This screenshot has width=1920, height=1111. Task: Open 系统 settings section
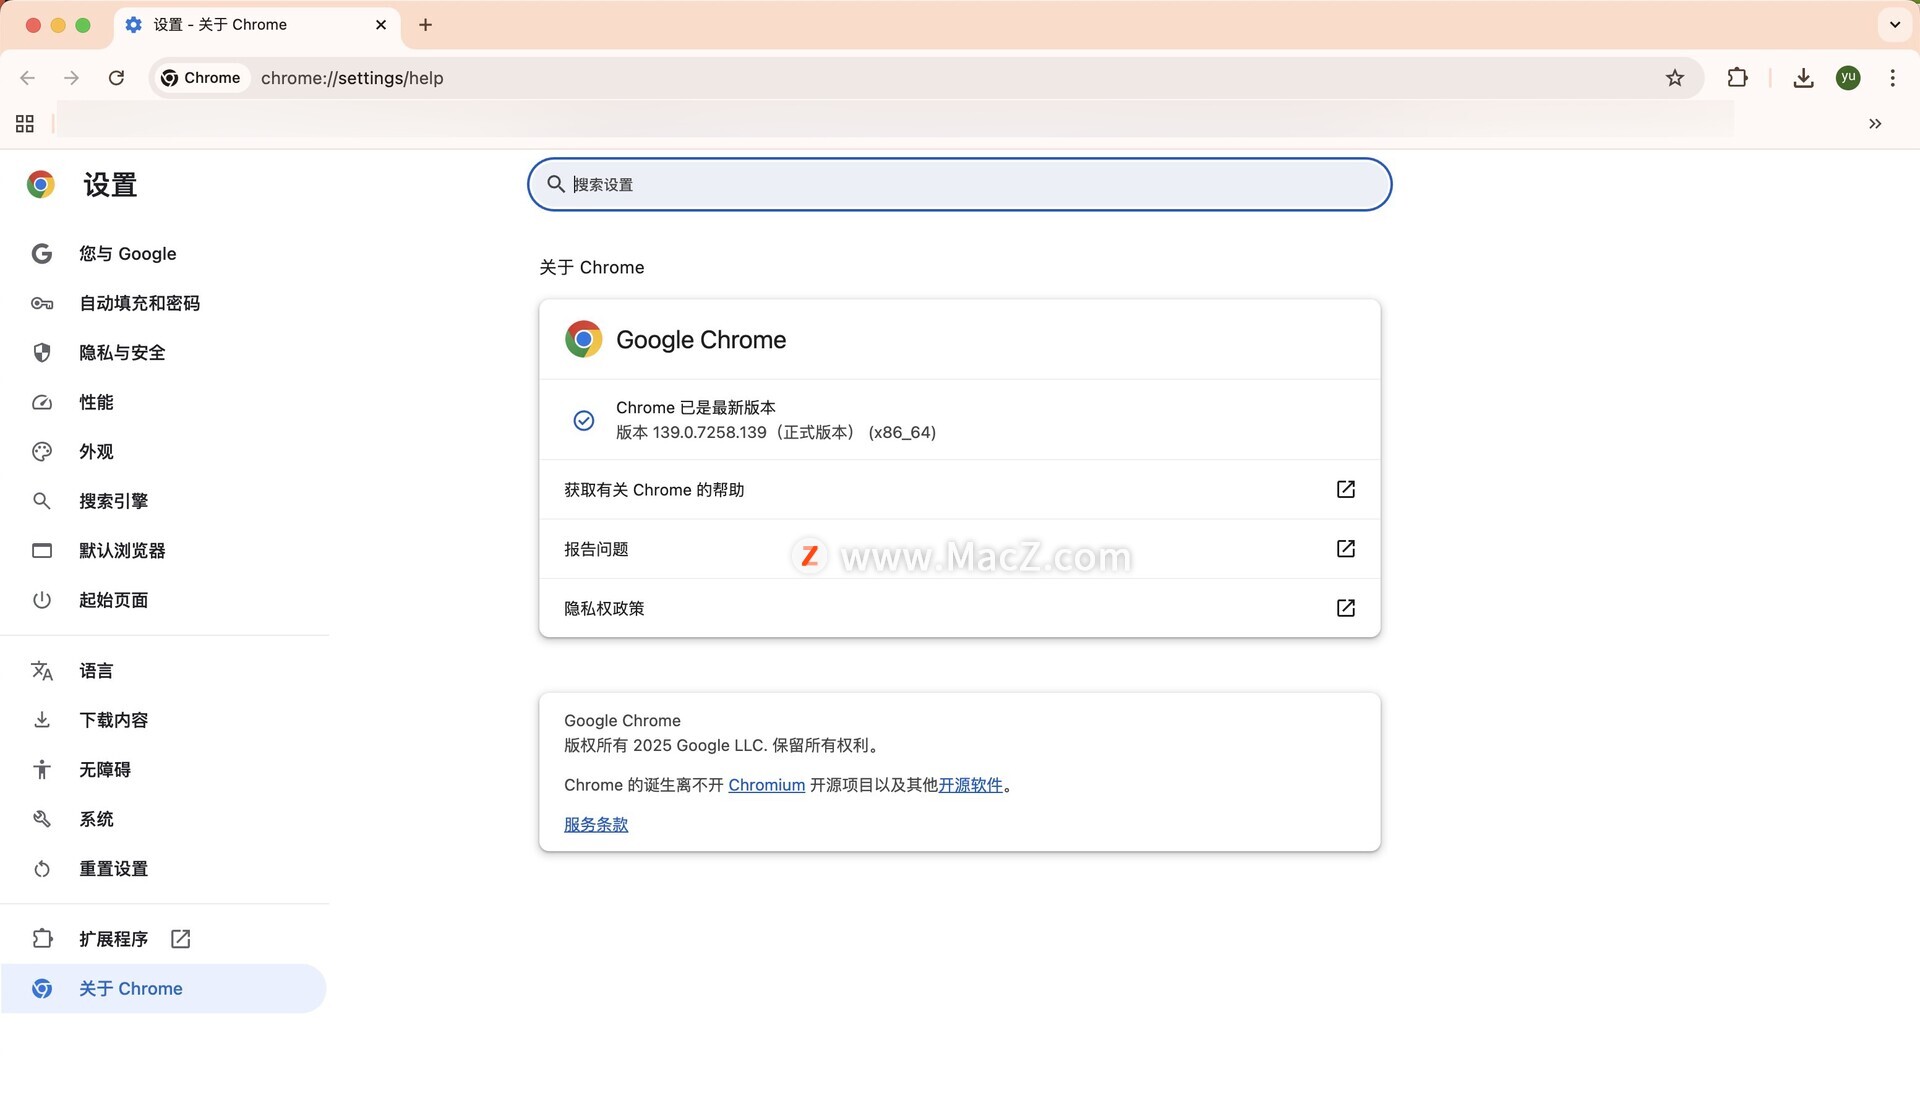click(x=164, y=819)
